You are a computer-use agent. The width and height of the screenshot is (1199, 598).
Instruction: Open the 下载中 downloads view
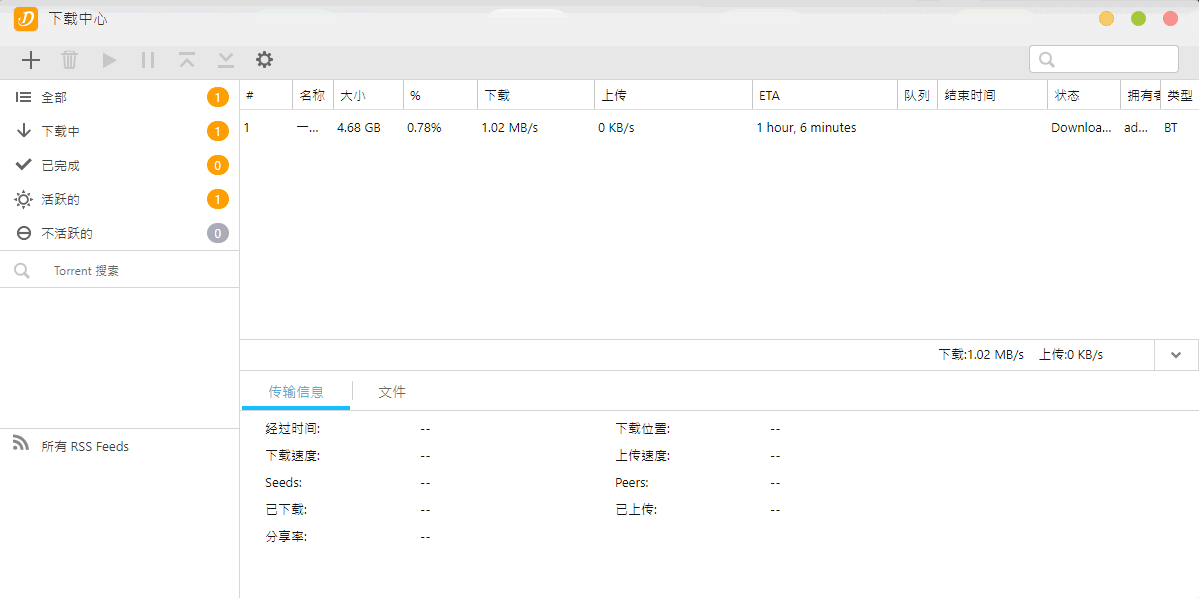[x=62, y=131]
